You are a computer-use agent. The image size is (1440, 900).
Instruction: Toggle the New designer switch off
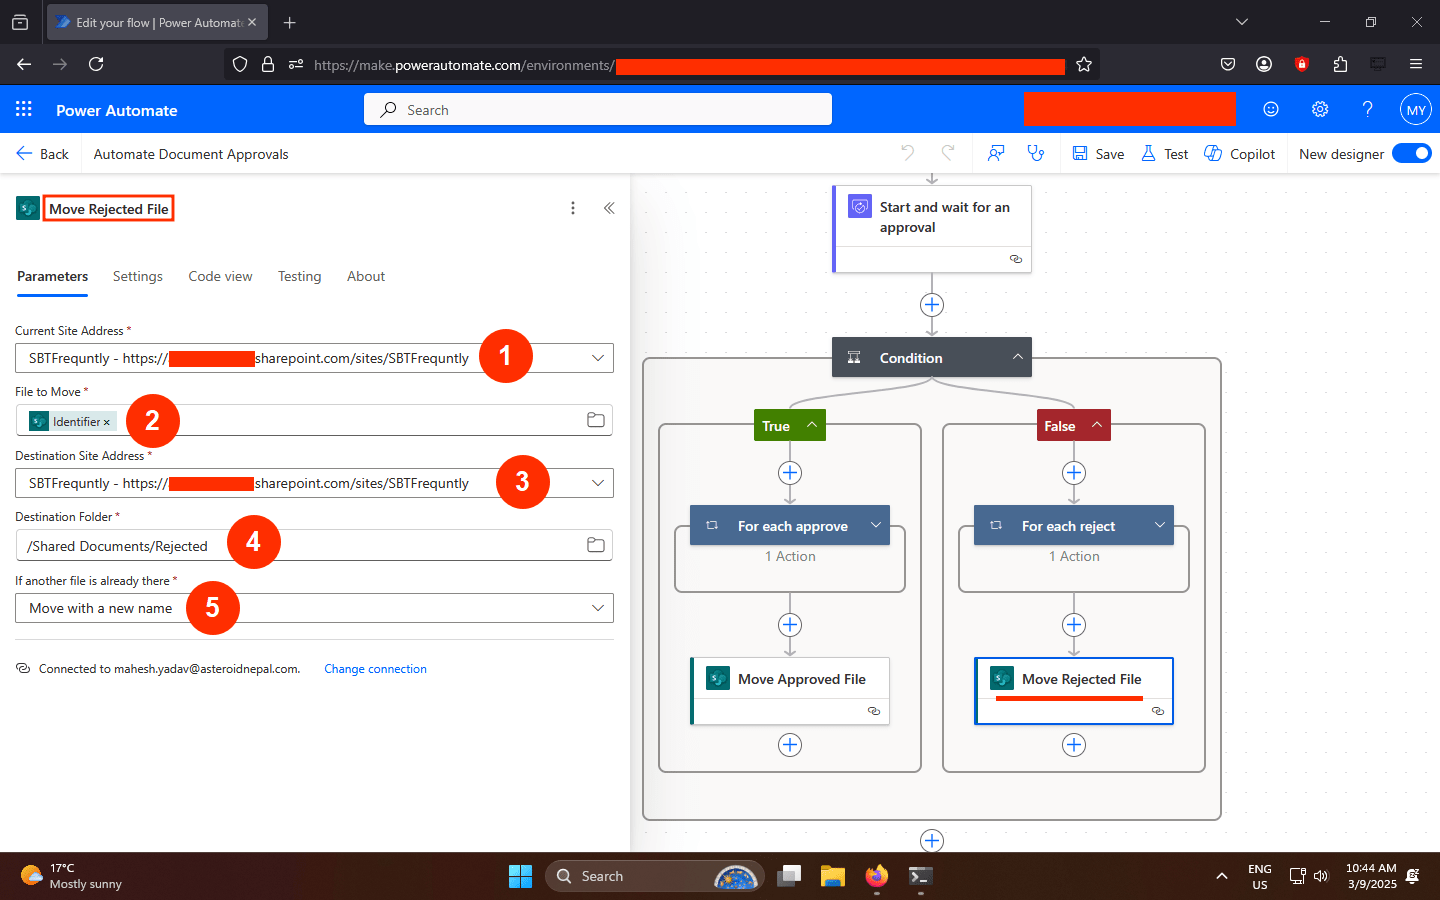1411,153
